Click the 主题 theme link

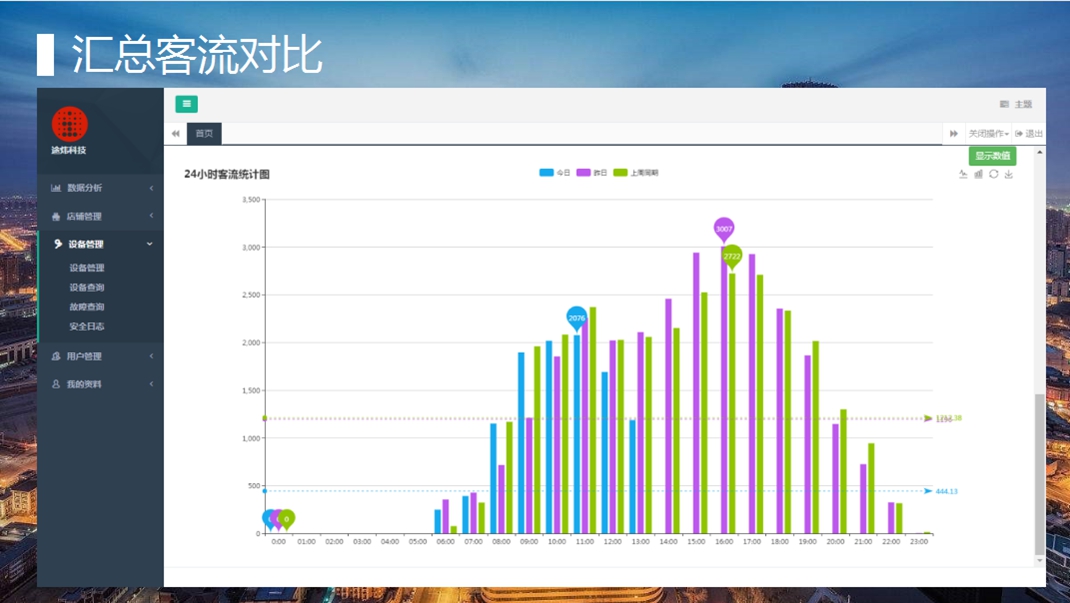click(1023, 104)
